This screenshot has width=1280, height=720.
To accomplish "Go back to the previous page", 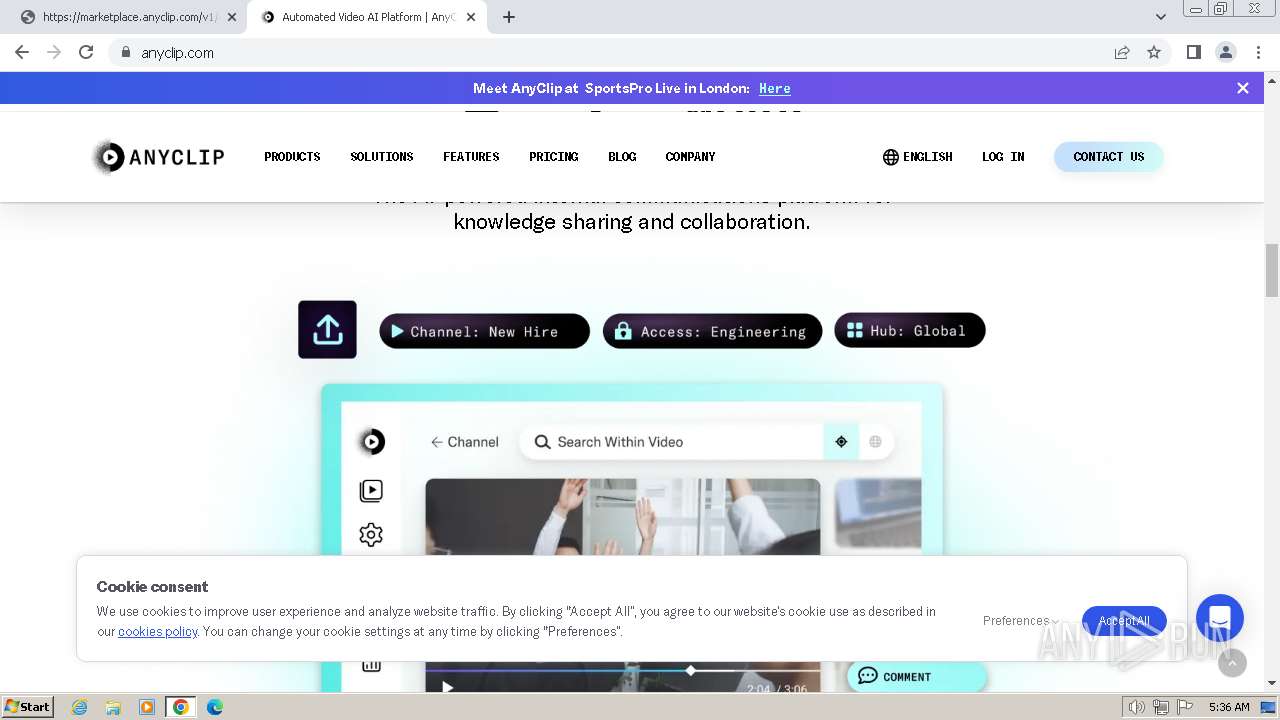I will (x=22, y=52).
